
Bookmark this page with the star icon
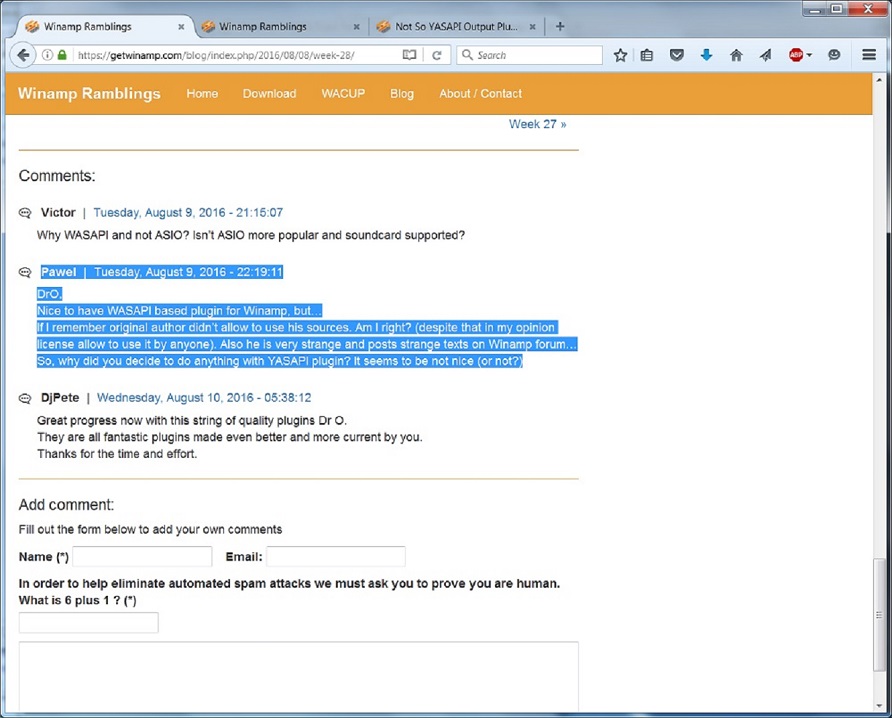click(620, 56)
